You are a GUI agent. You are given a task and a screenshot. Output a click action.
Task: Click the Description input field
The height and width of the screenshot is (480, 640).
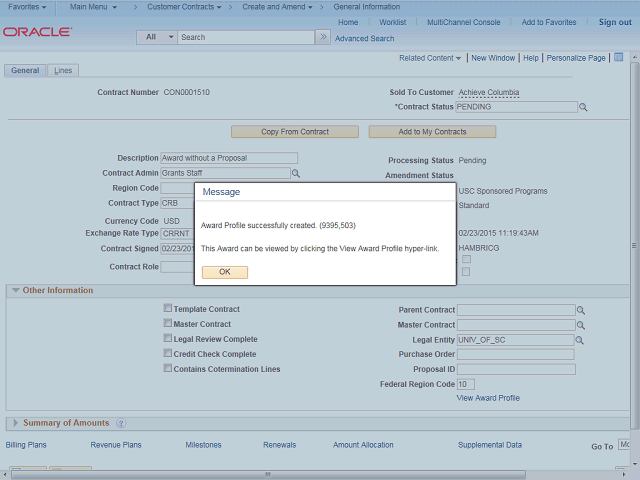pos(229,158)
